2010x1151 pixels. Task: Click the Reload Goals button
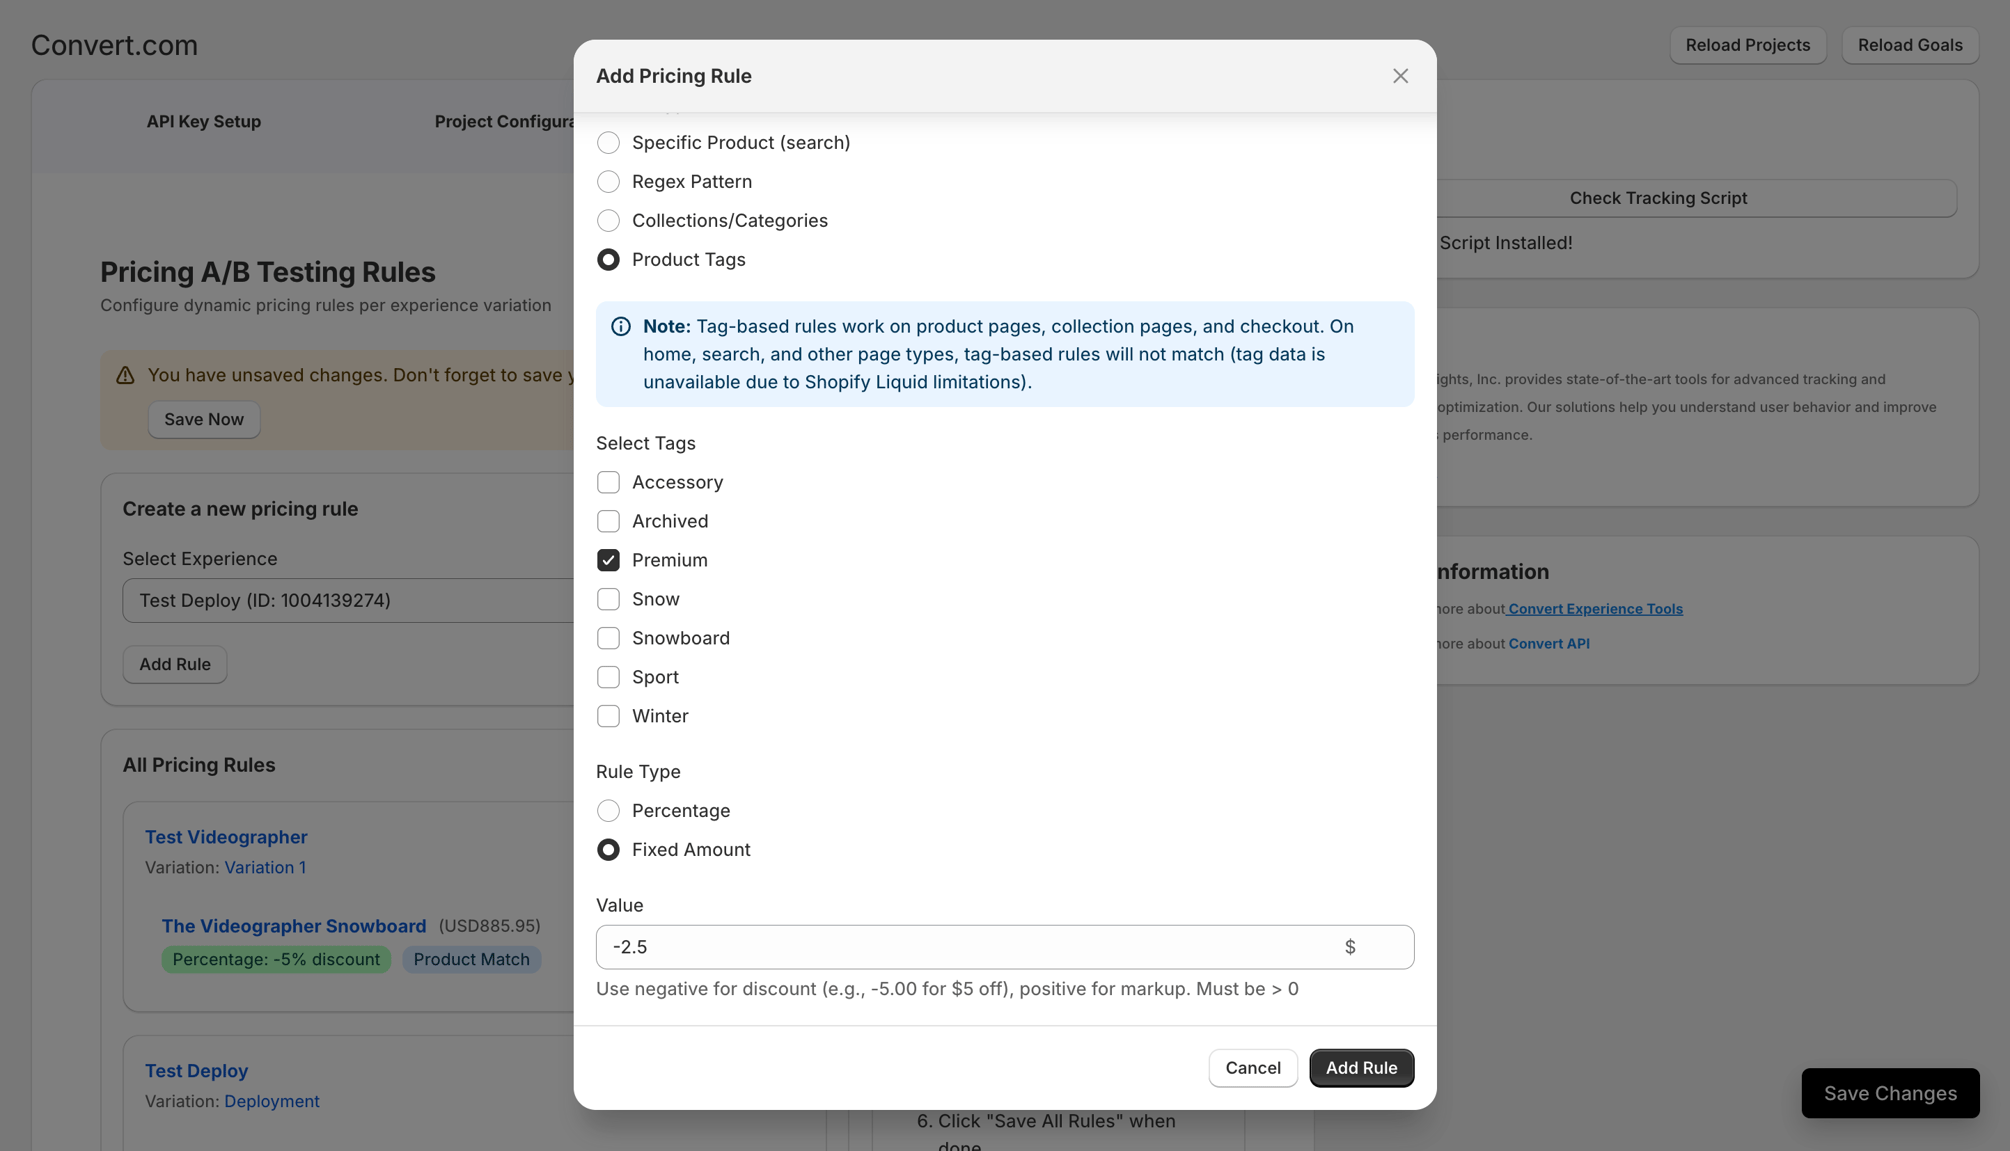(x=1910, y=45)
